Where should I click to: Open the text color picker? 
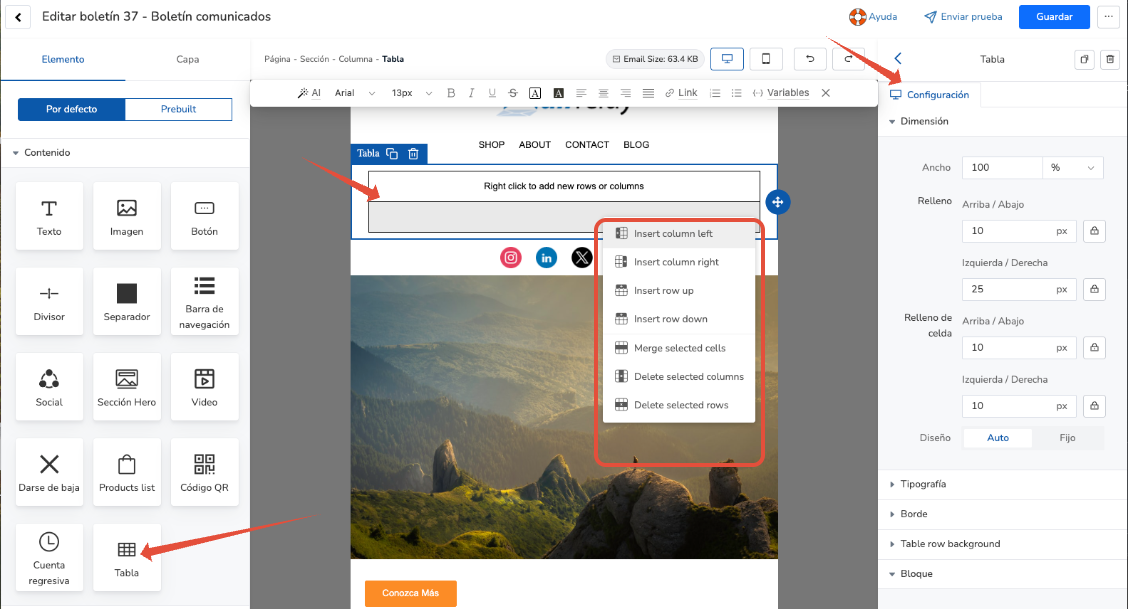tap(535, 93)
